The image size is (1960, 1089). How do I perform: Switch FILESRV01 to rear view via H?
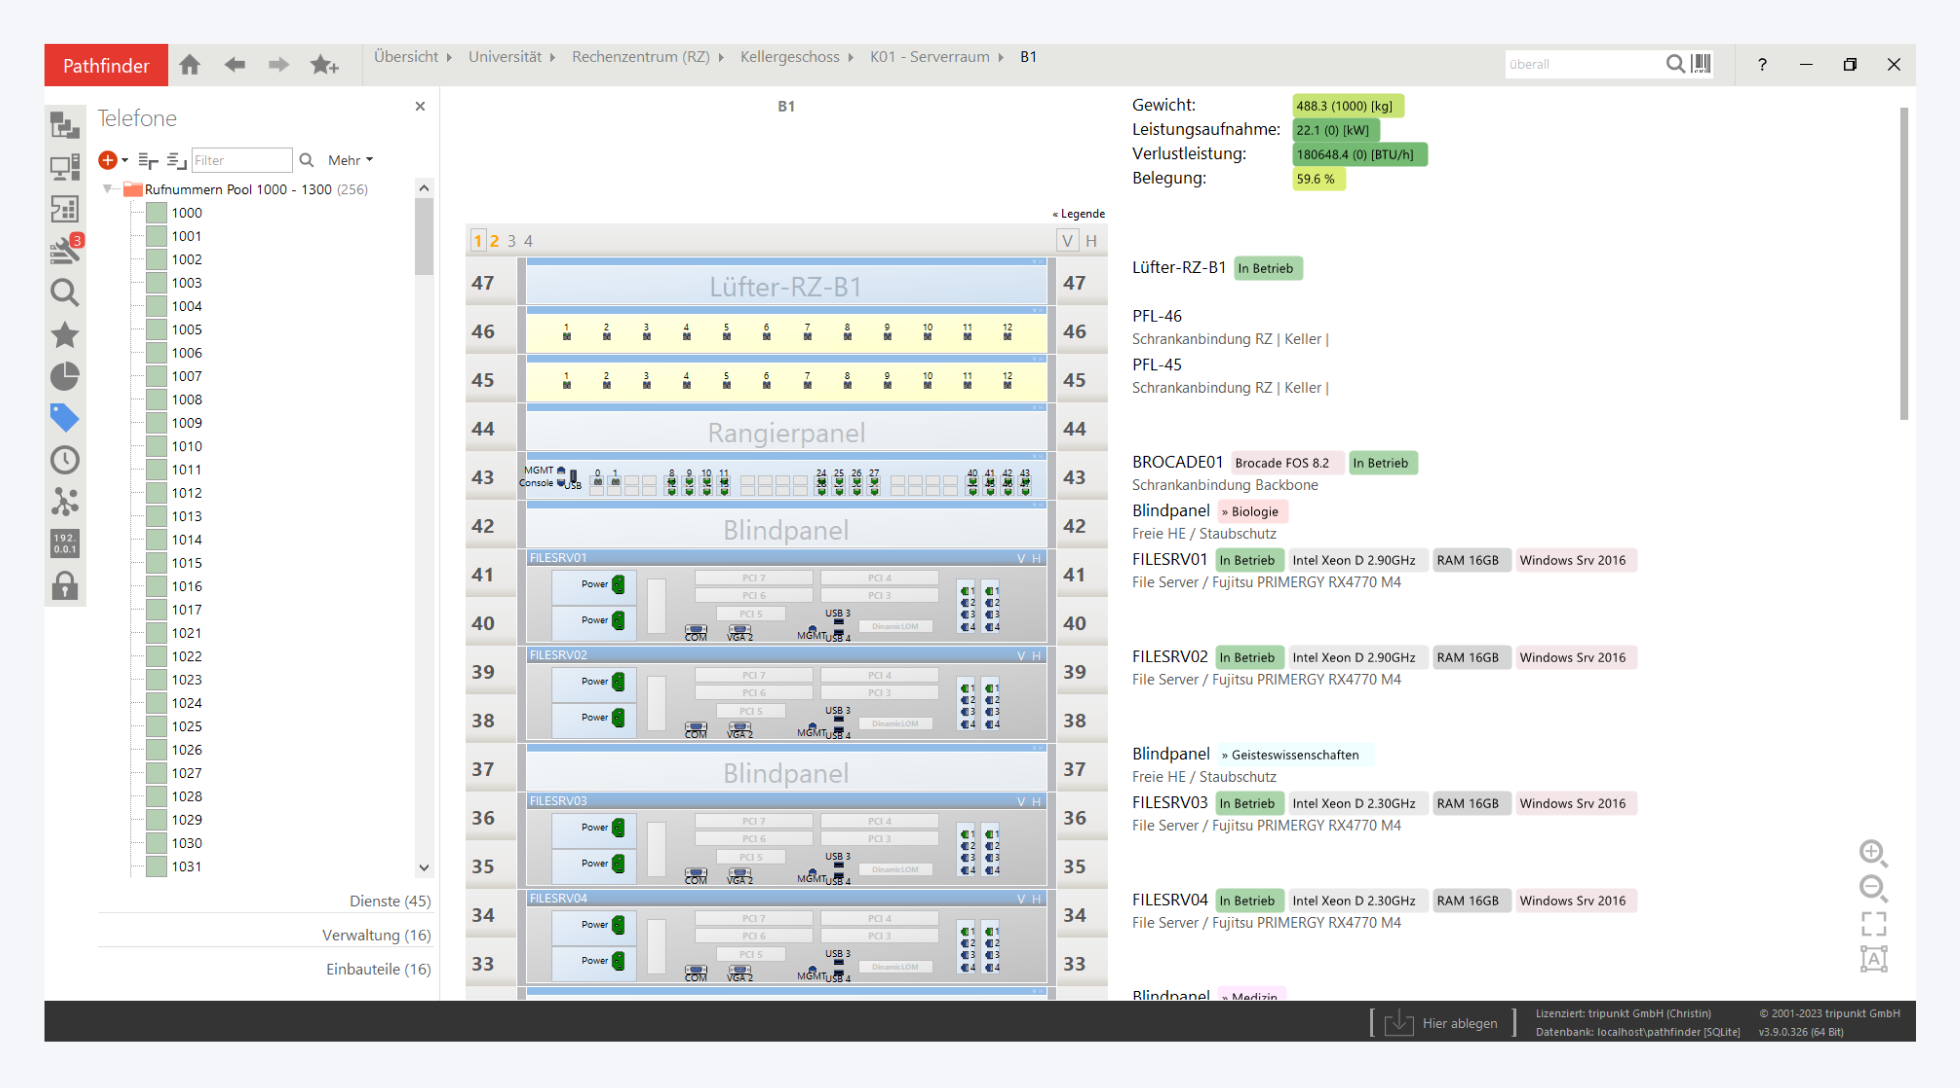pos(1037,558)
